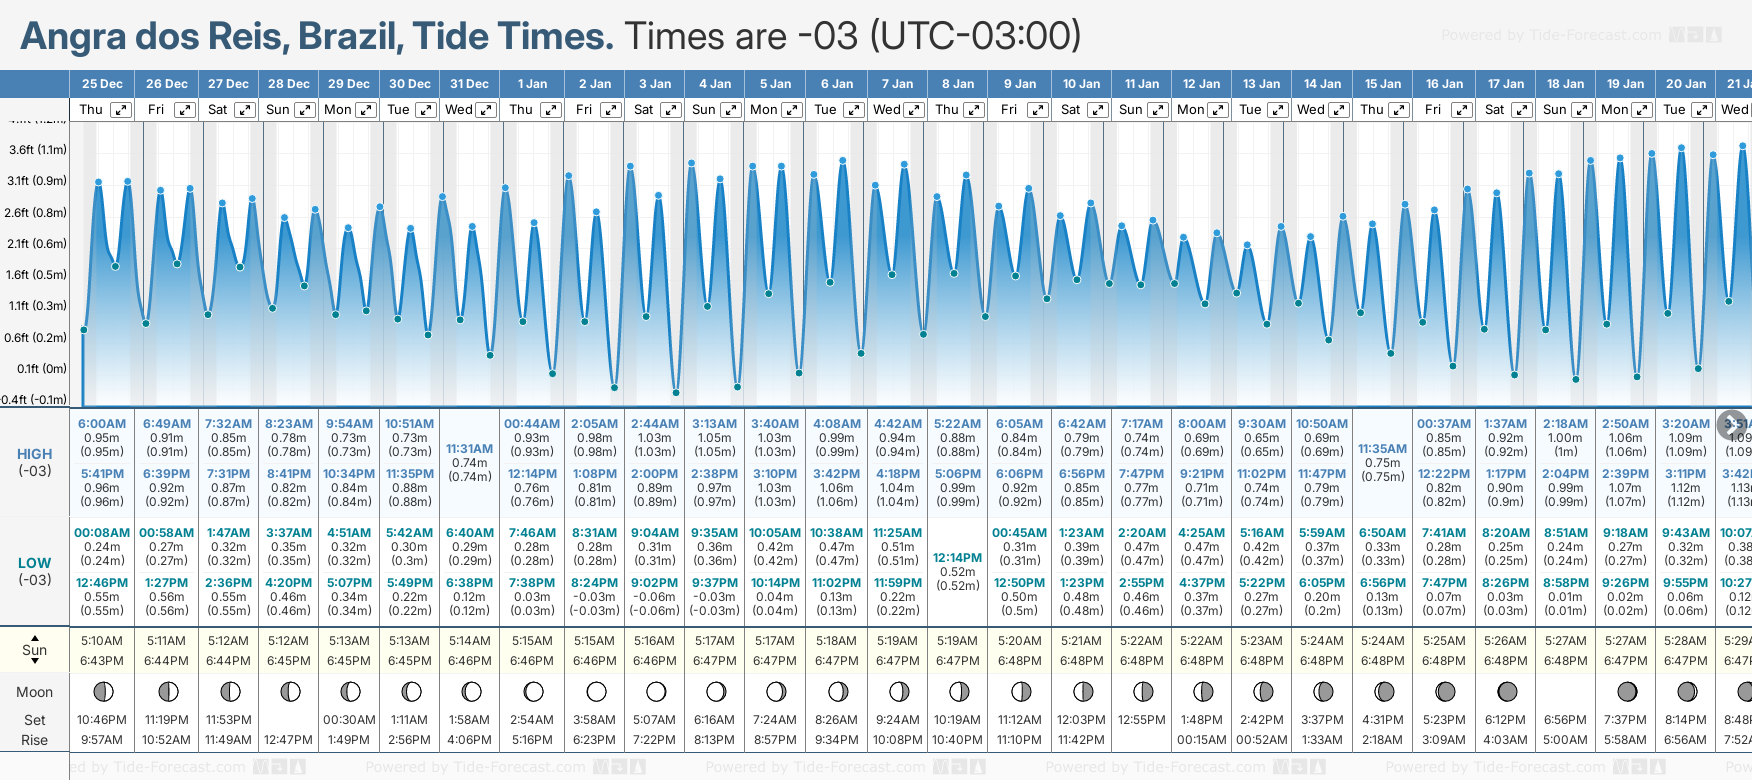Click expand icon for Fri 9 Jan

click(1038, 110)
